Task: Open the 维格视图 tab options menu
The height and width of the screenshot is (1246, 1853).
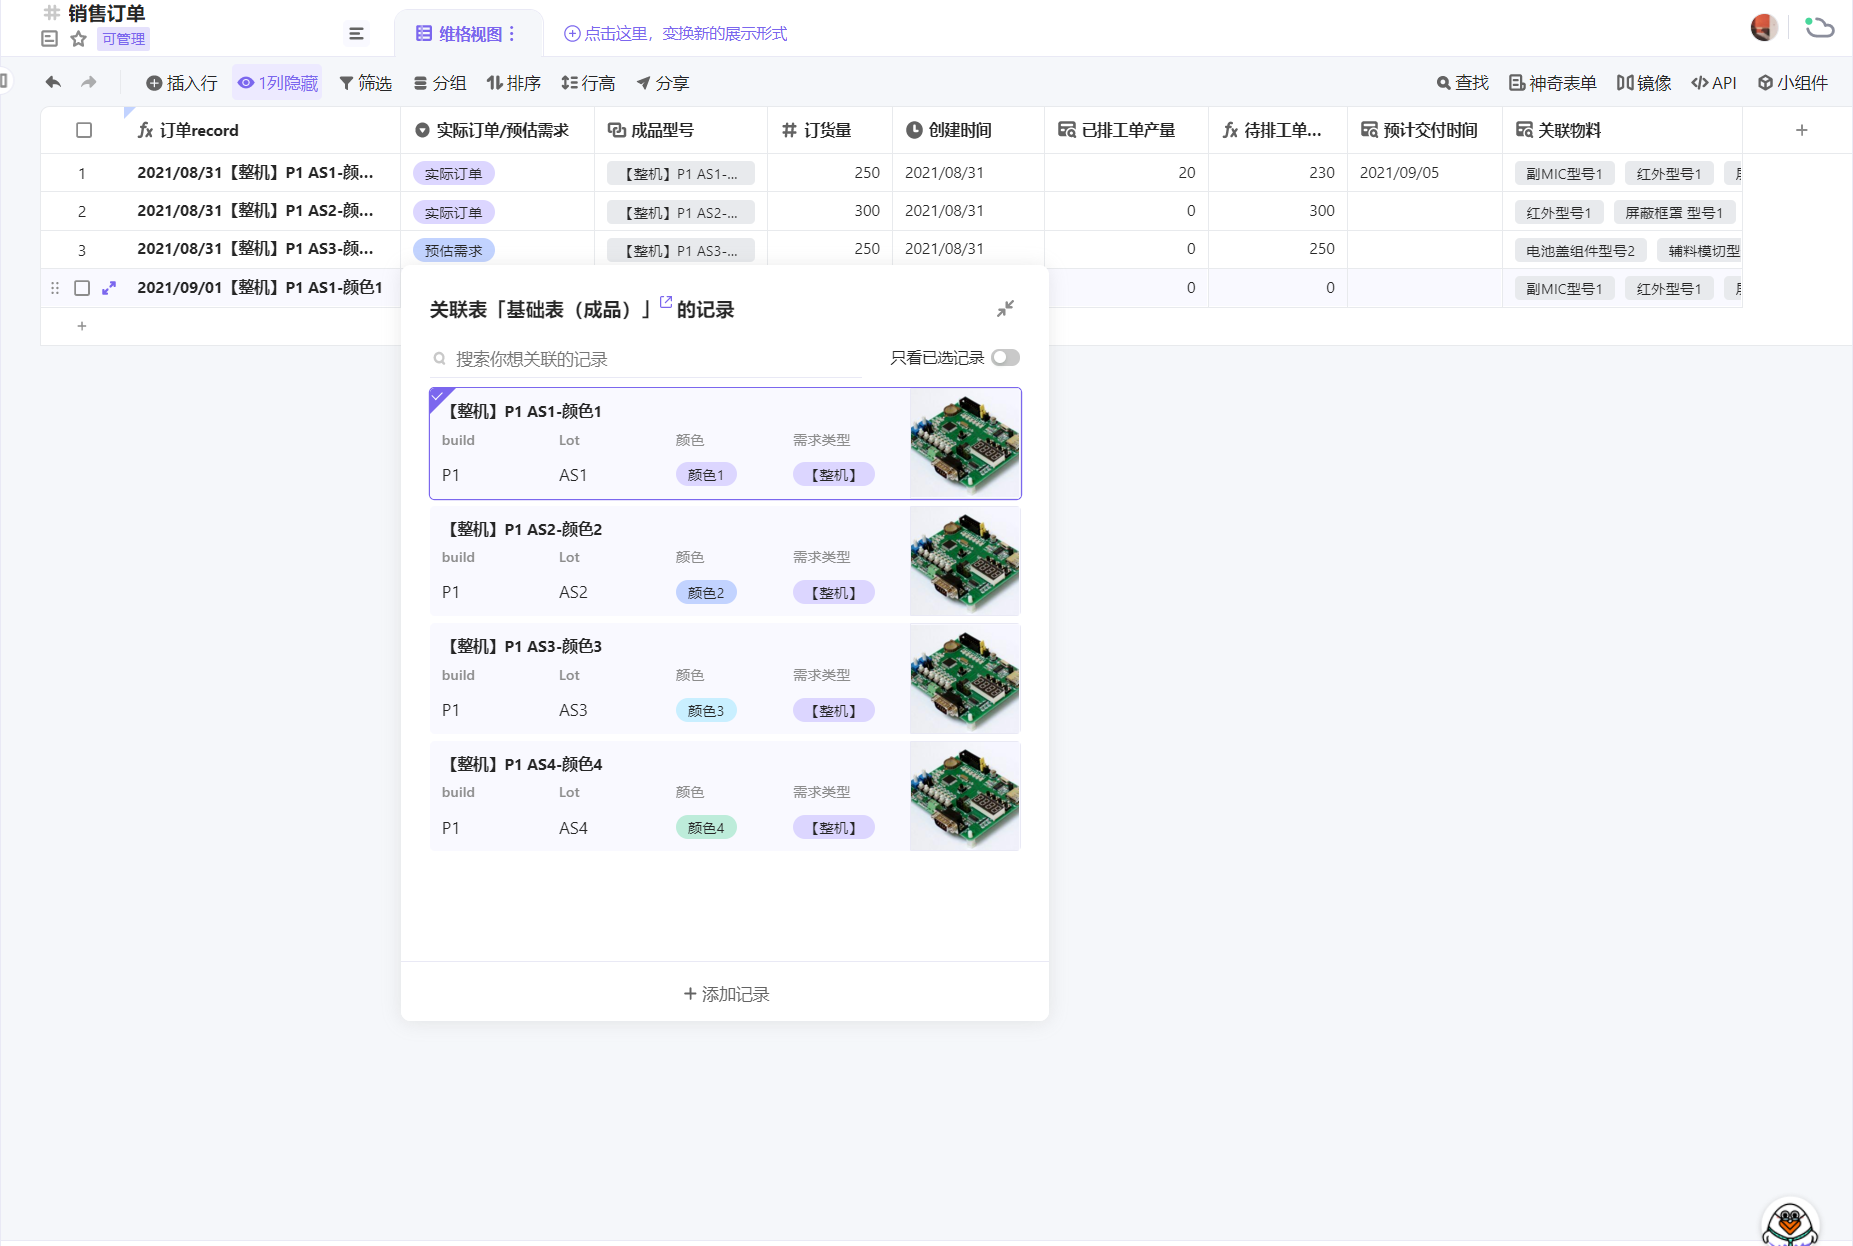Action: tap(512, 34)
